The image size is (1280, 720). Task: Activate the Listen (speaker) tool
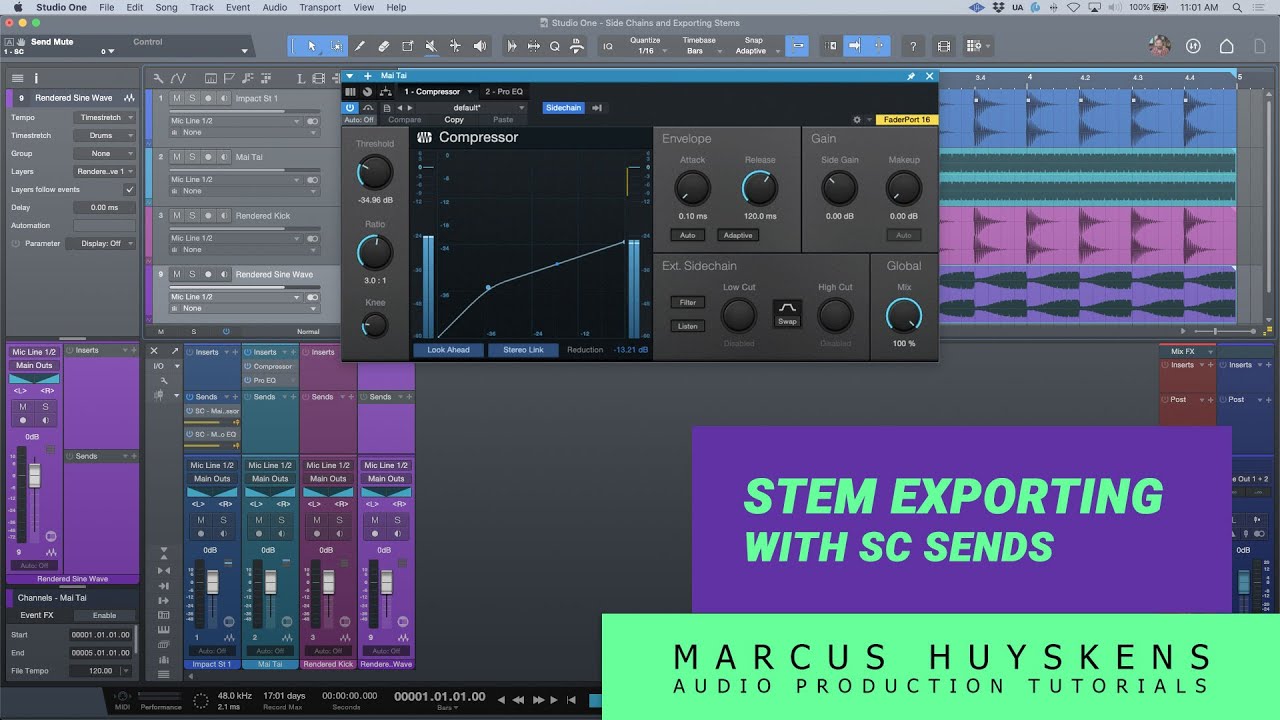pyautogui.click(x=479, y=46)
